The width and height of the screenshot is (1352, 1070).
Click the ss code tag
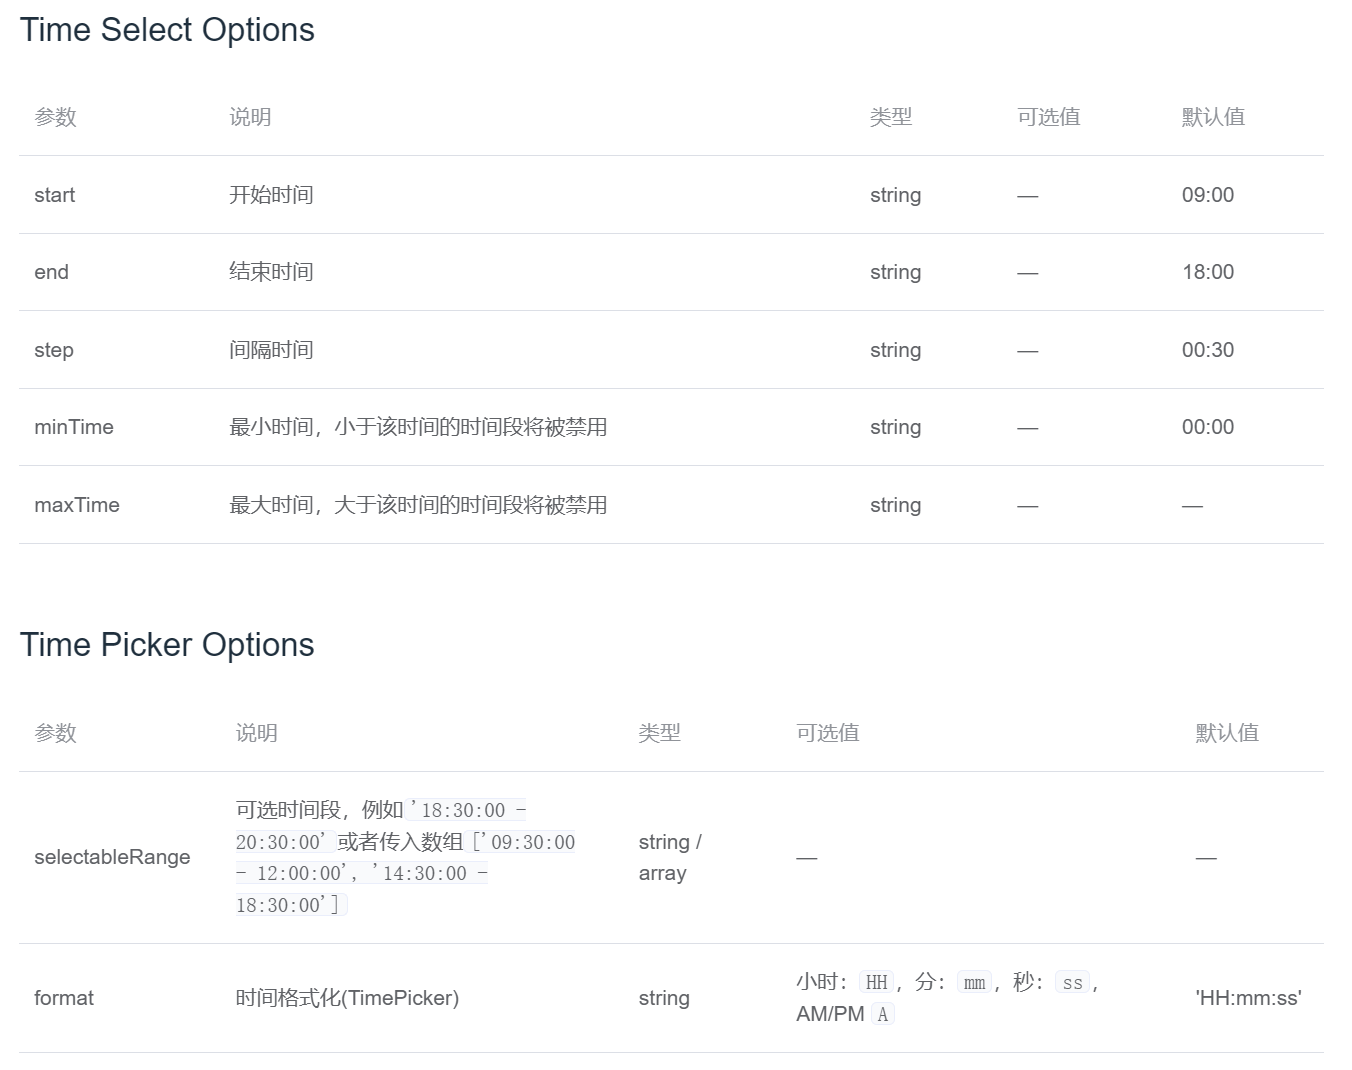coord(1071,982)
